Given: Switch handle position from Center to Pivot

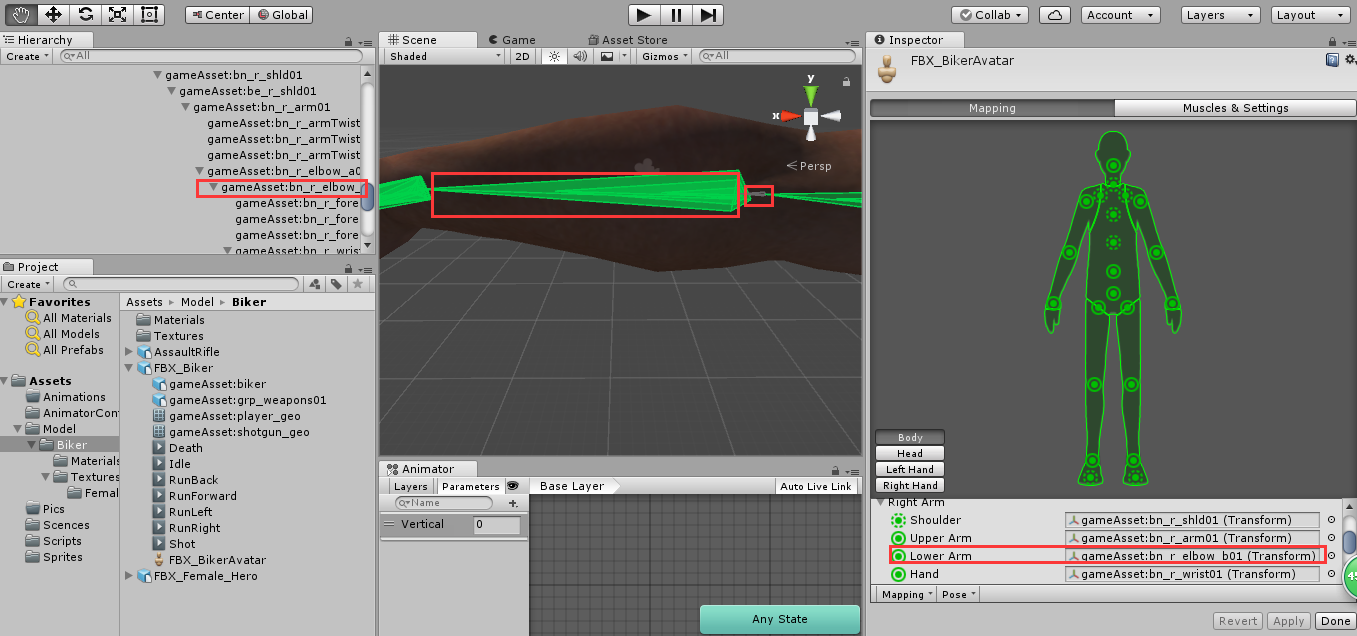Looking at the screenshot, I should pyautogui.click(x=216, y=14).
